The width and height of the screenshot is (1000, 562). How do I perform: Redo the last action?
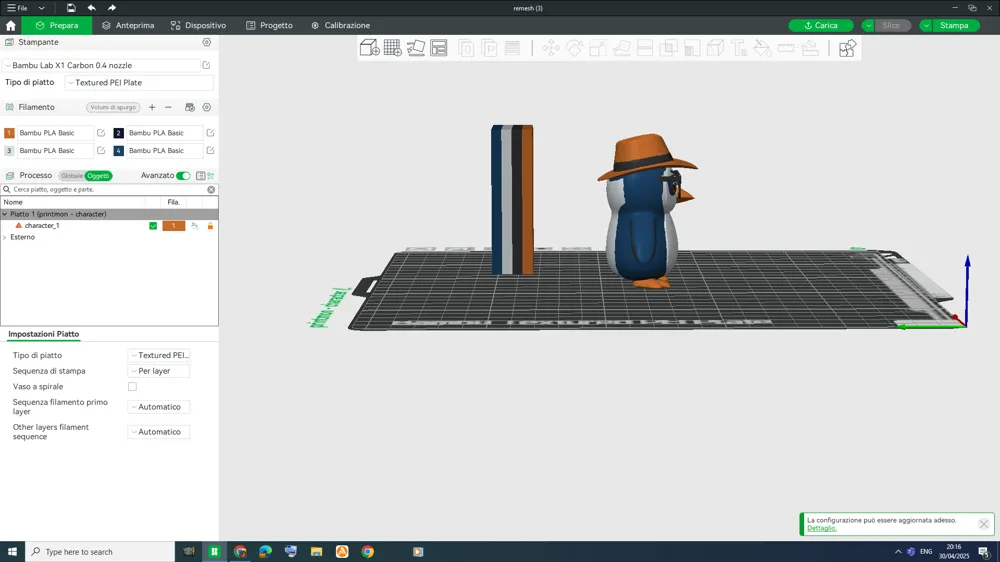coord(112,8)
